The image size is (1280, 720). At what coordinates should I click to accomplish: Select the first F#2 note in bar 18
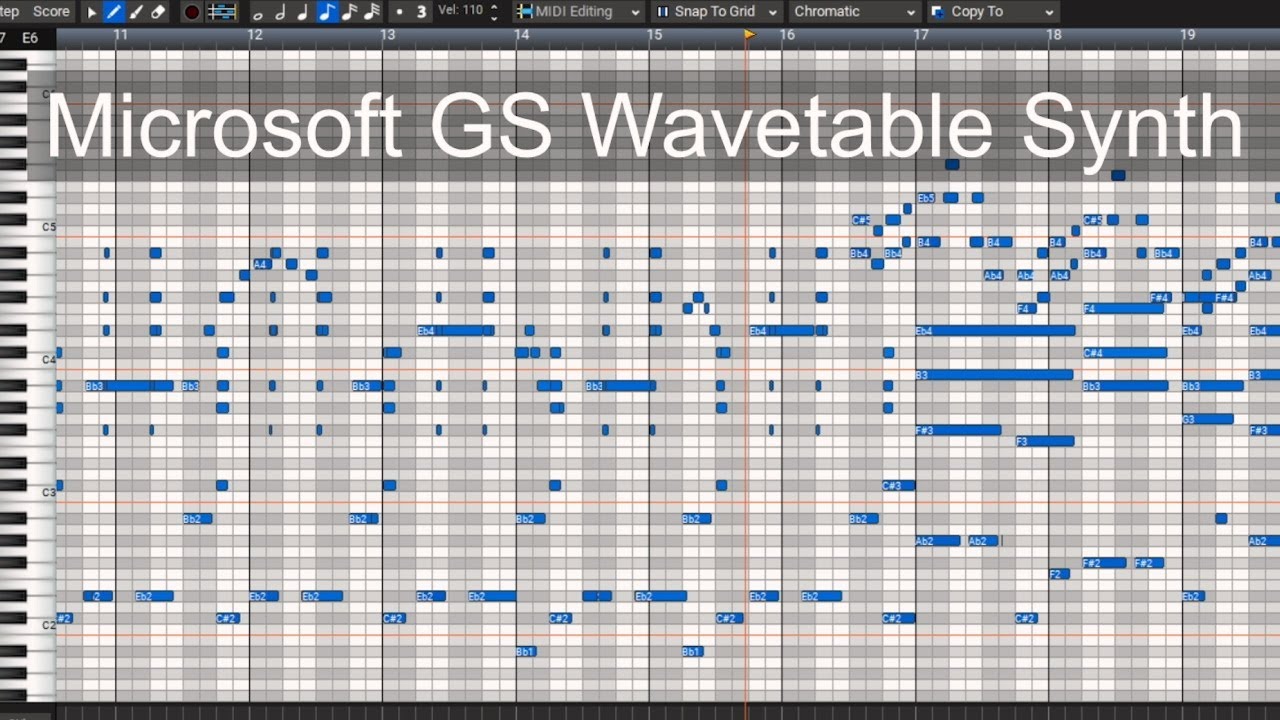click(1105, 563)
